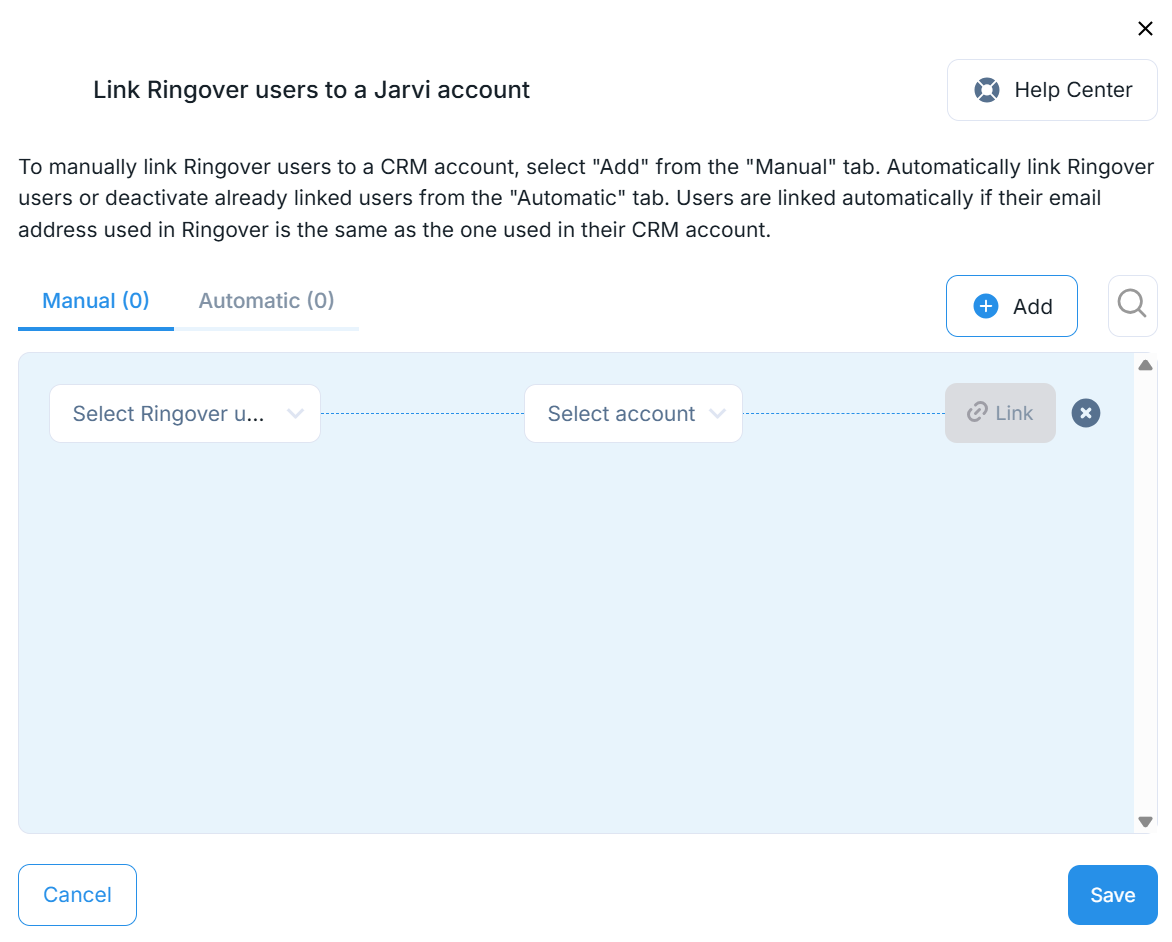Close the dialog with the X icon

click(1144, 28)
